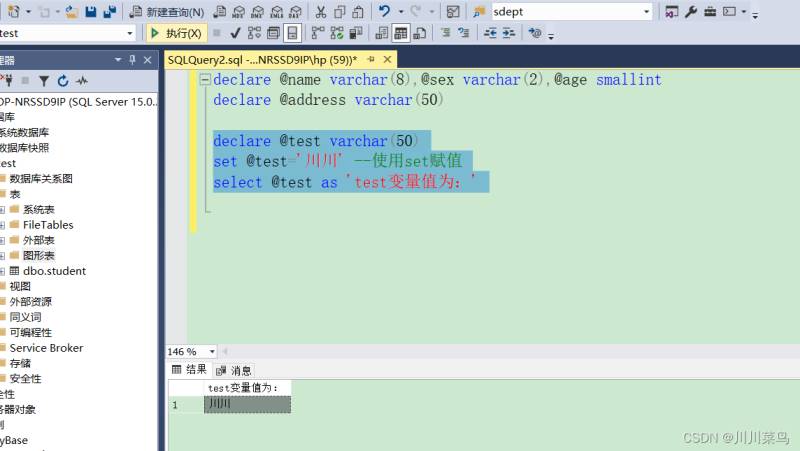Pin the SQLQuery2.sql tab

pos(370,60)
